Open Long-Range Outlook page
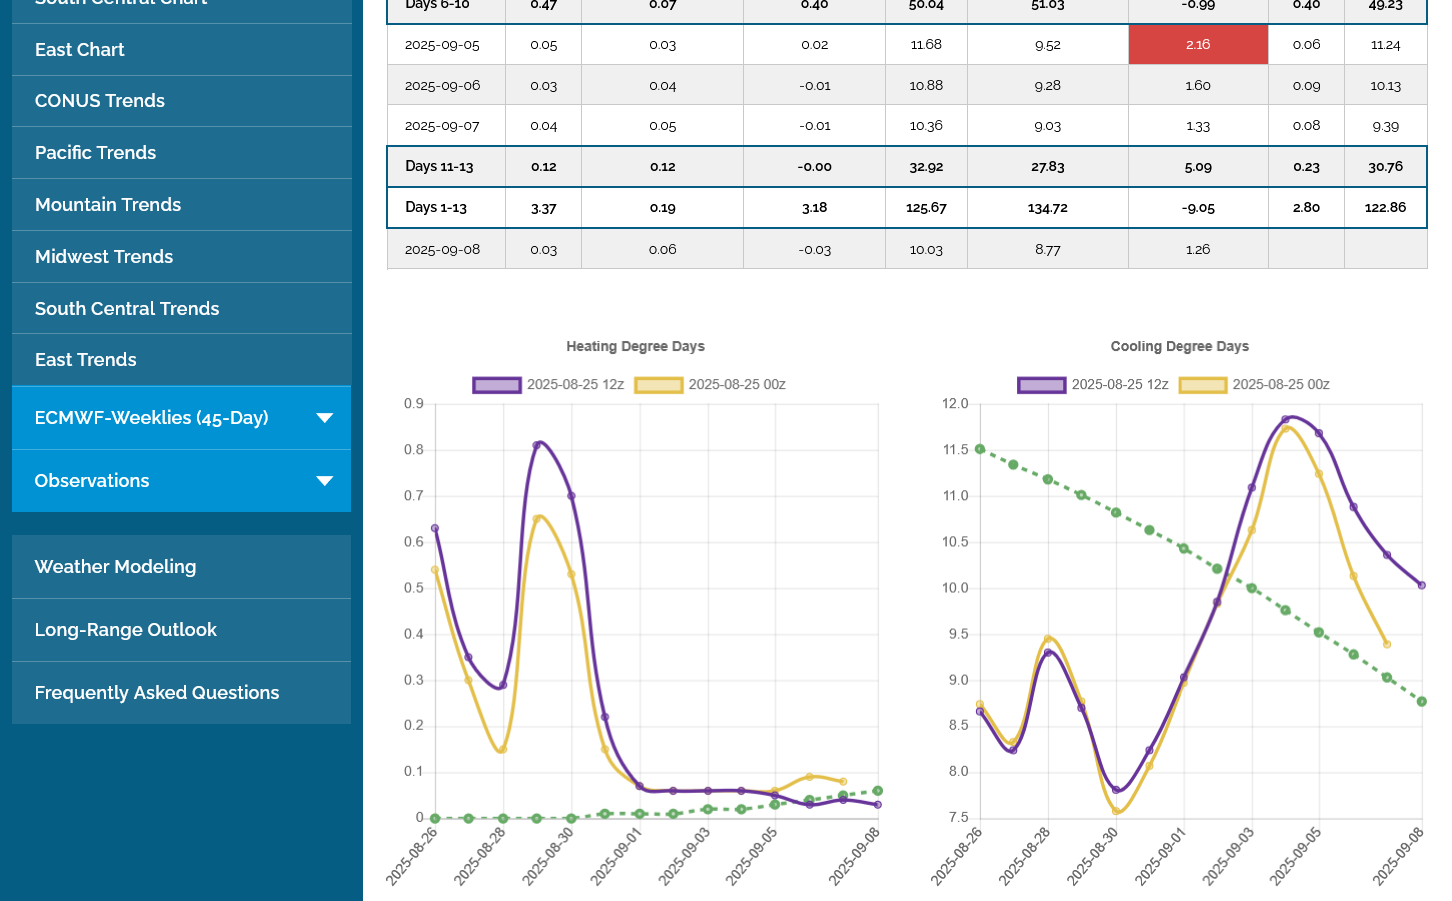This screenshot has width=1452, height=901. [126, 630]
